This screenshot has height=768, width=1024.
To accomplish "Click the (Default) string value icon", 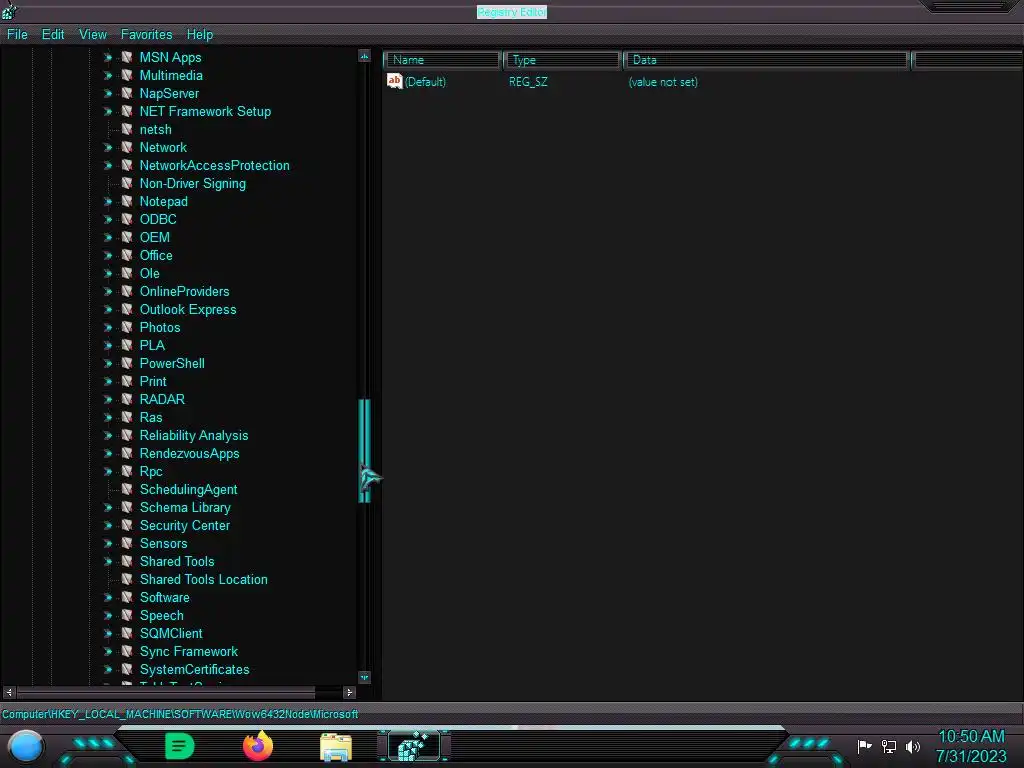I will [x=394, y=81].
